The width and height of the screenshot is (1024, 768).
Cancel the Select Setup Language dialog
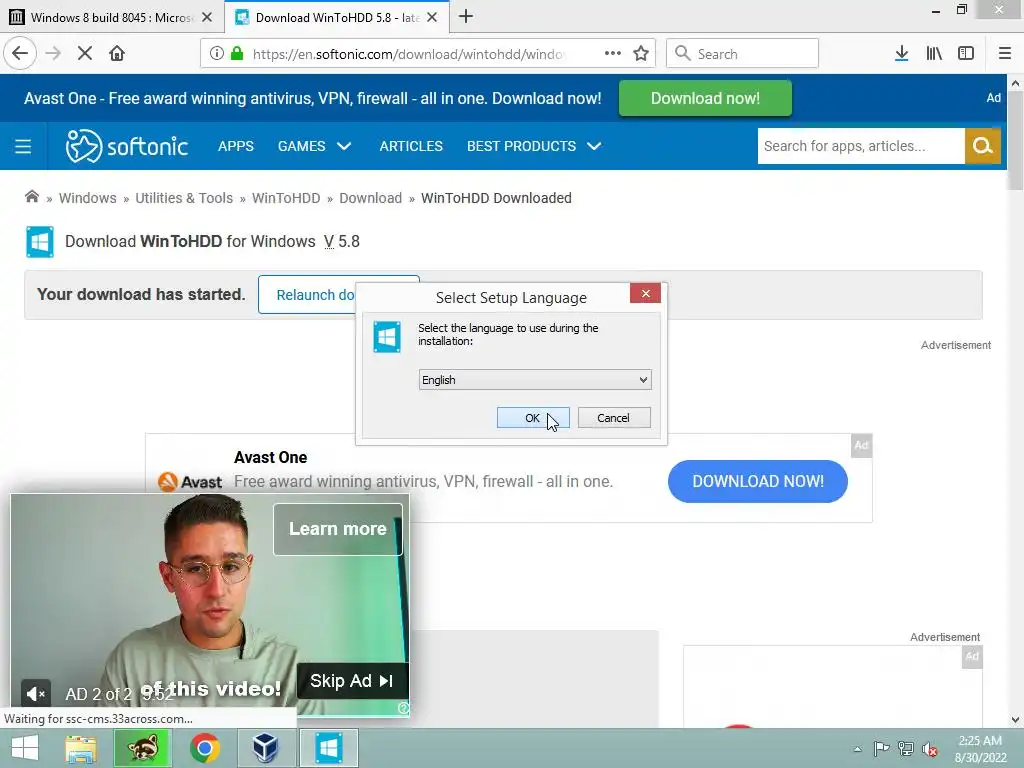(614, 418)
